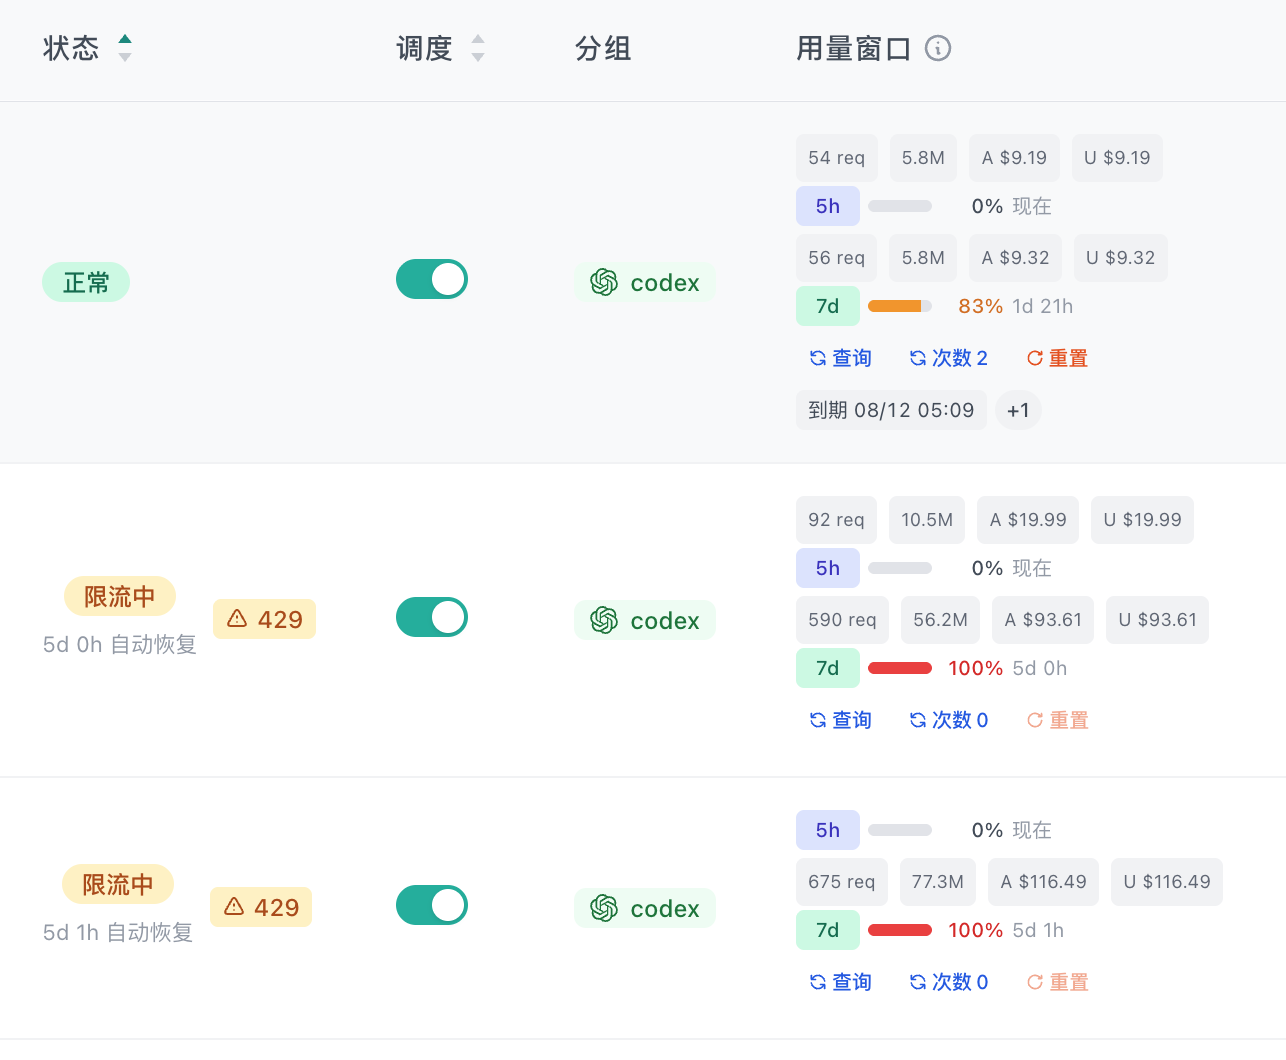Click the 5d 1h 自动恢复 text
The image size is (1286, 1060).
[x=118, y=933]
